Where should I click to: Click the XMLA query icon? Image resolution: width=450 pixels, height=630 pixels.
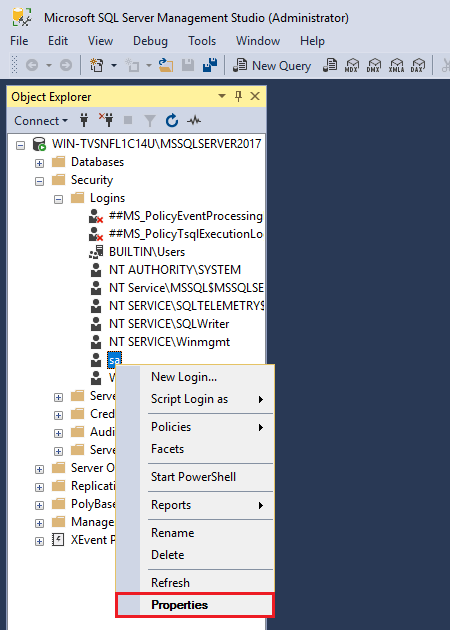click(x=396, y=65)
